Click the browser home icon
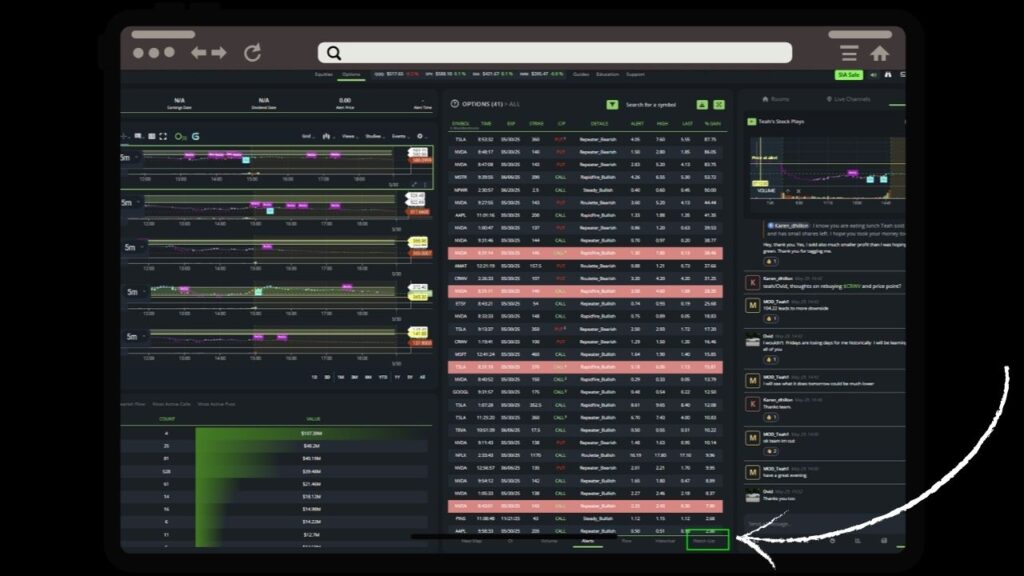This screenshot has height=576, width=1024. (x=880, y=53)
